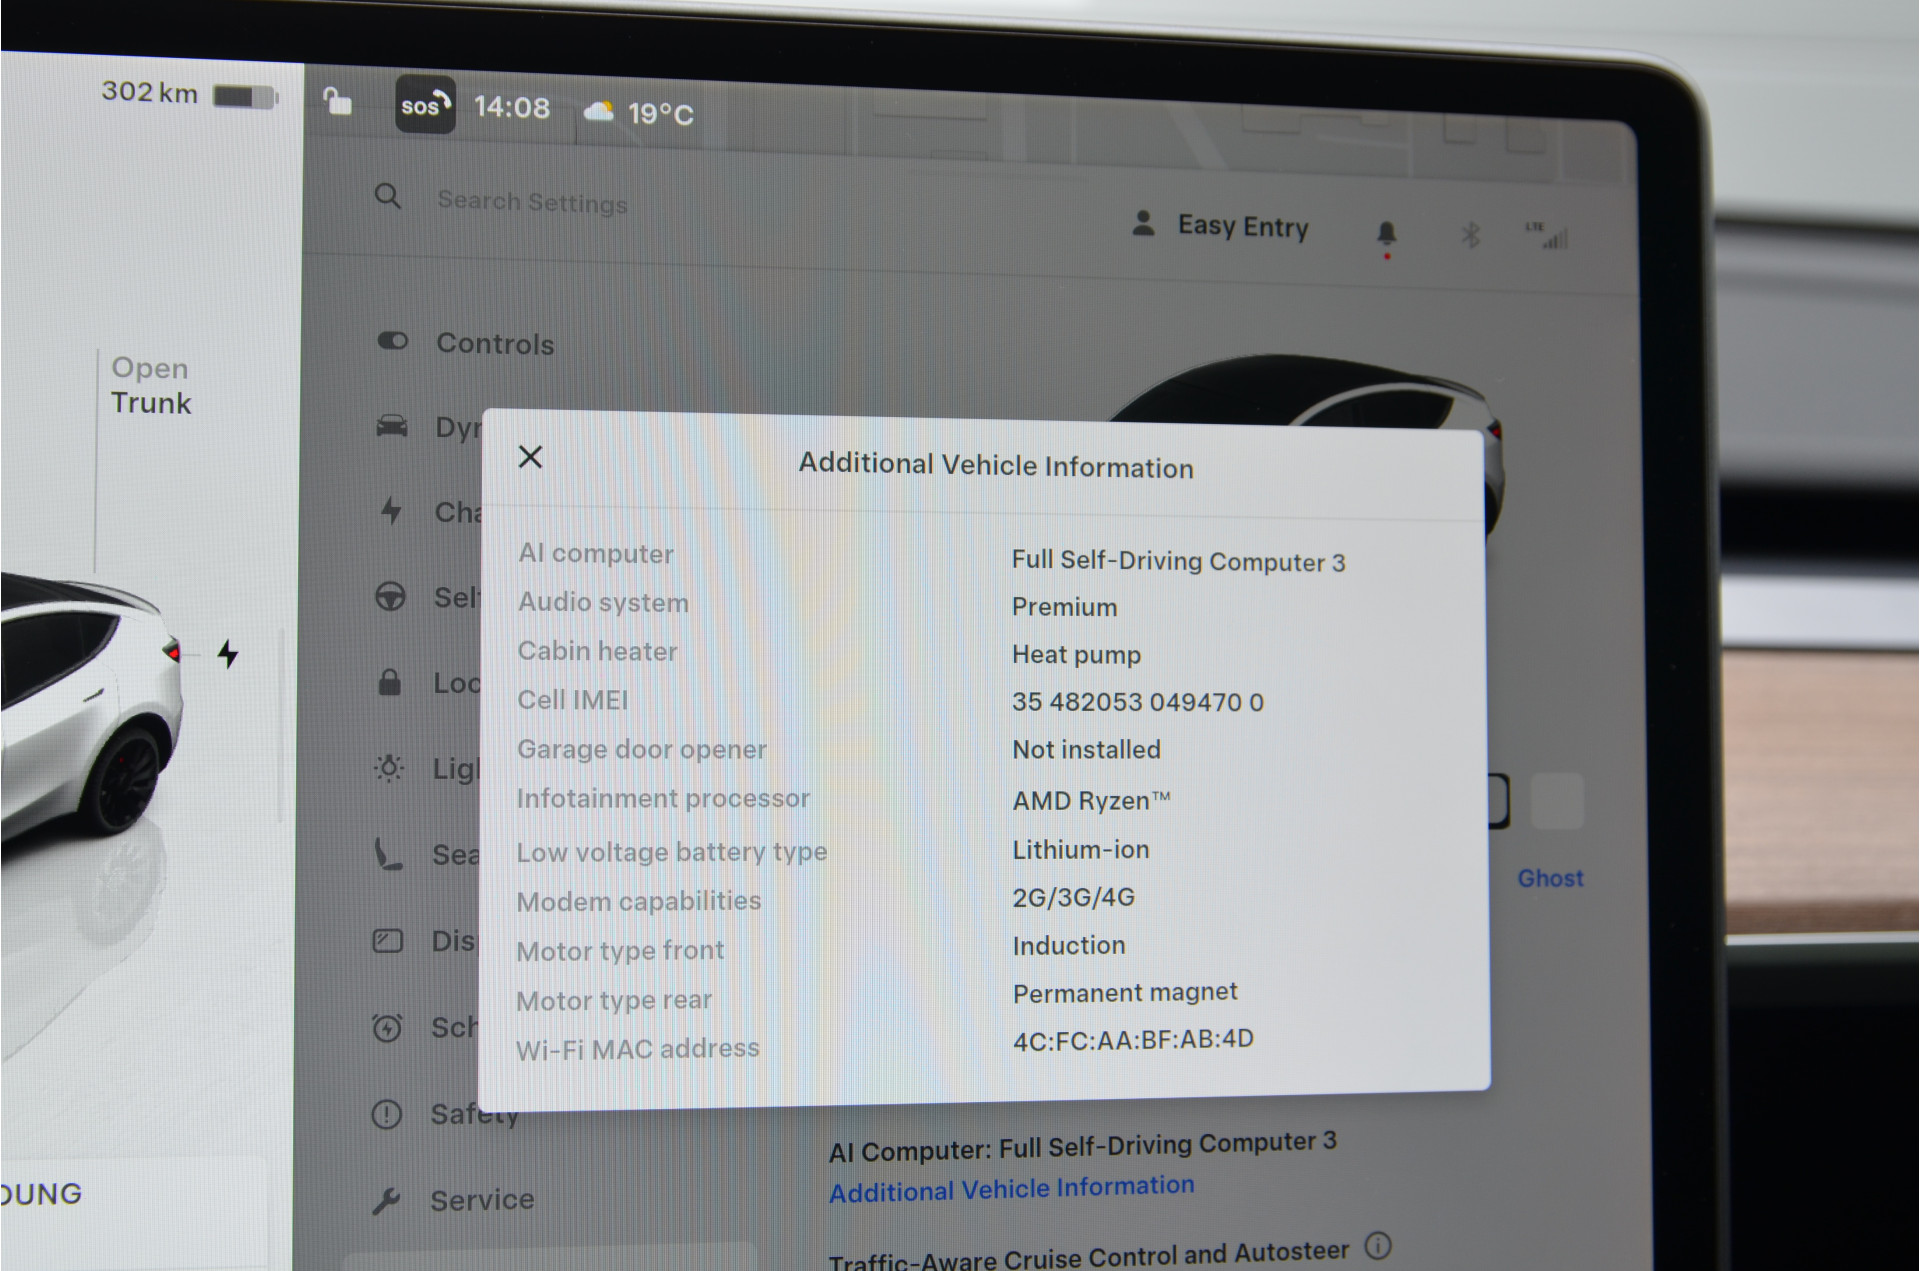Open the Dynamics car icon menu

391,426
